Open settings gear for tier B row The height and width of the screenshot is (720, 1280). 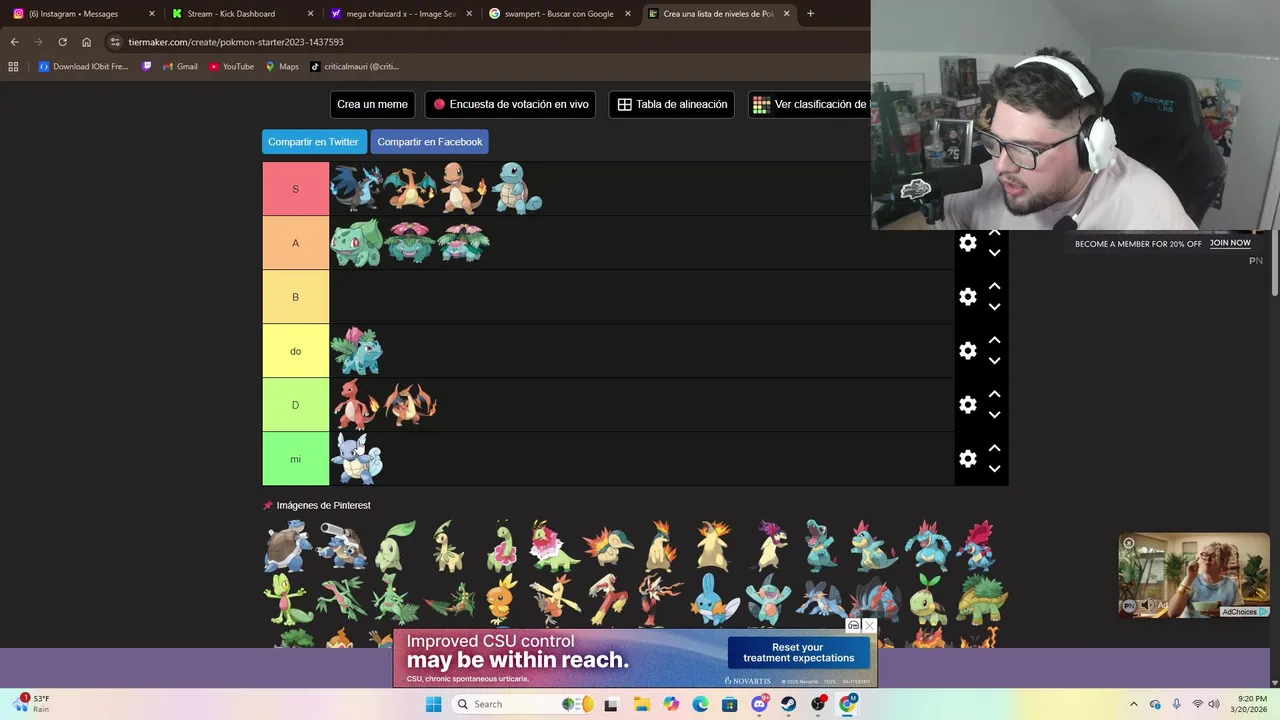coord(967,297)
